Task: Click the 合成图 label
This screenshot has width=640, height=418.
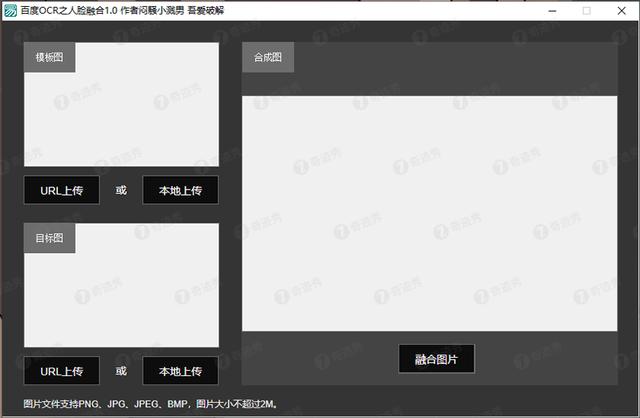Action: point(268,57)
